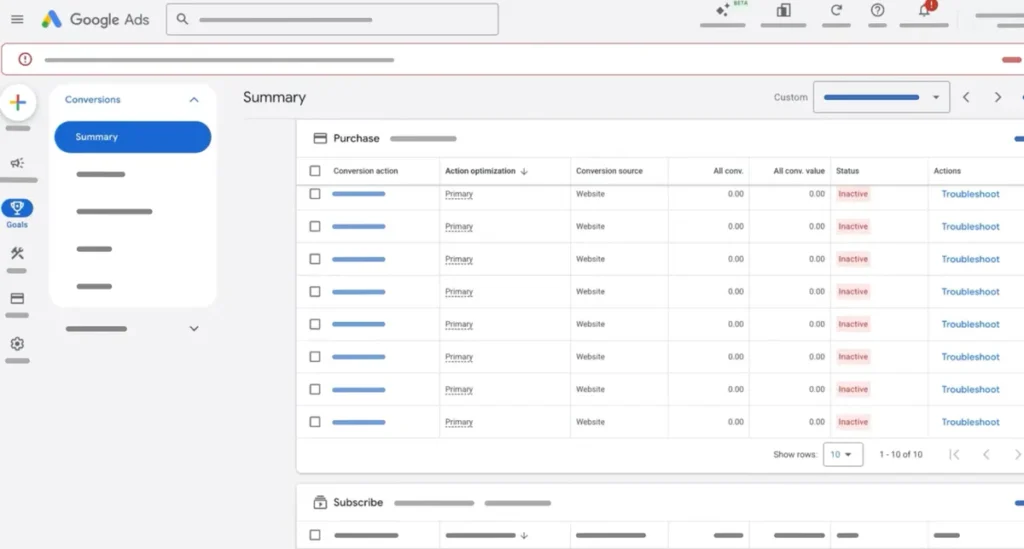The height and width of the screenshot is (549, 1024).
Task: Click the All conv. value column header
Action: tap(799, 171)
